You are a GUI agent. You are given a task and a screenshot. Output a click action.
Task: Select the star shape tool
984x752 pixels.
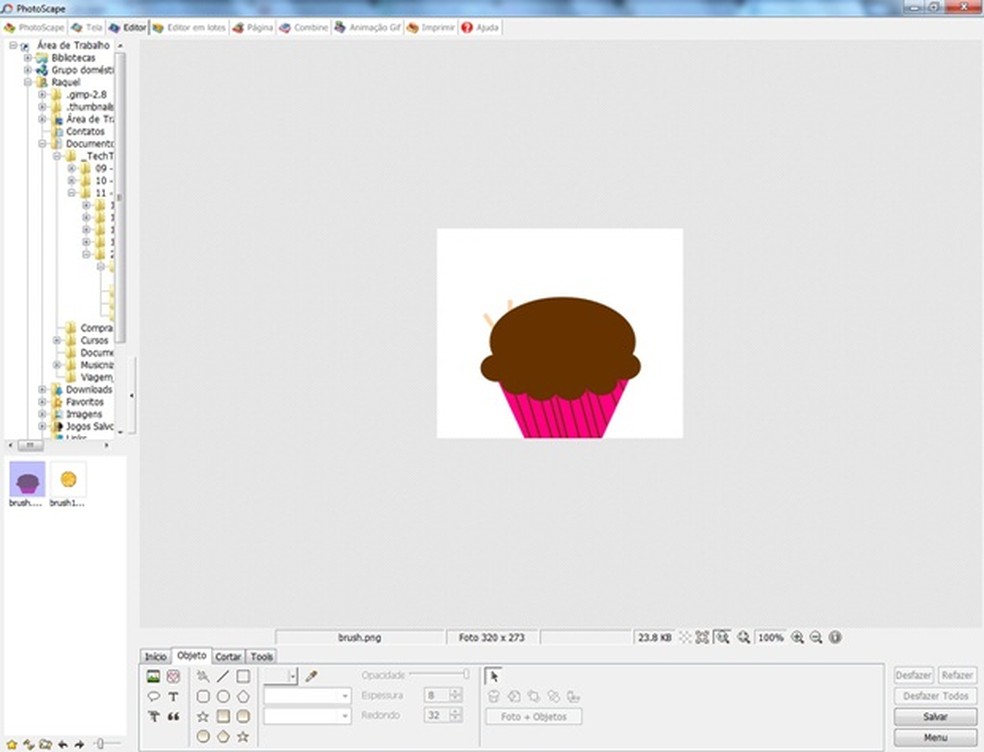point(203,717)
